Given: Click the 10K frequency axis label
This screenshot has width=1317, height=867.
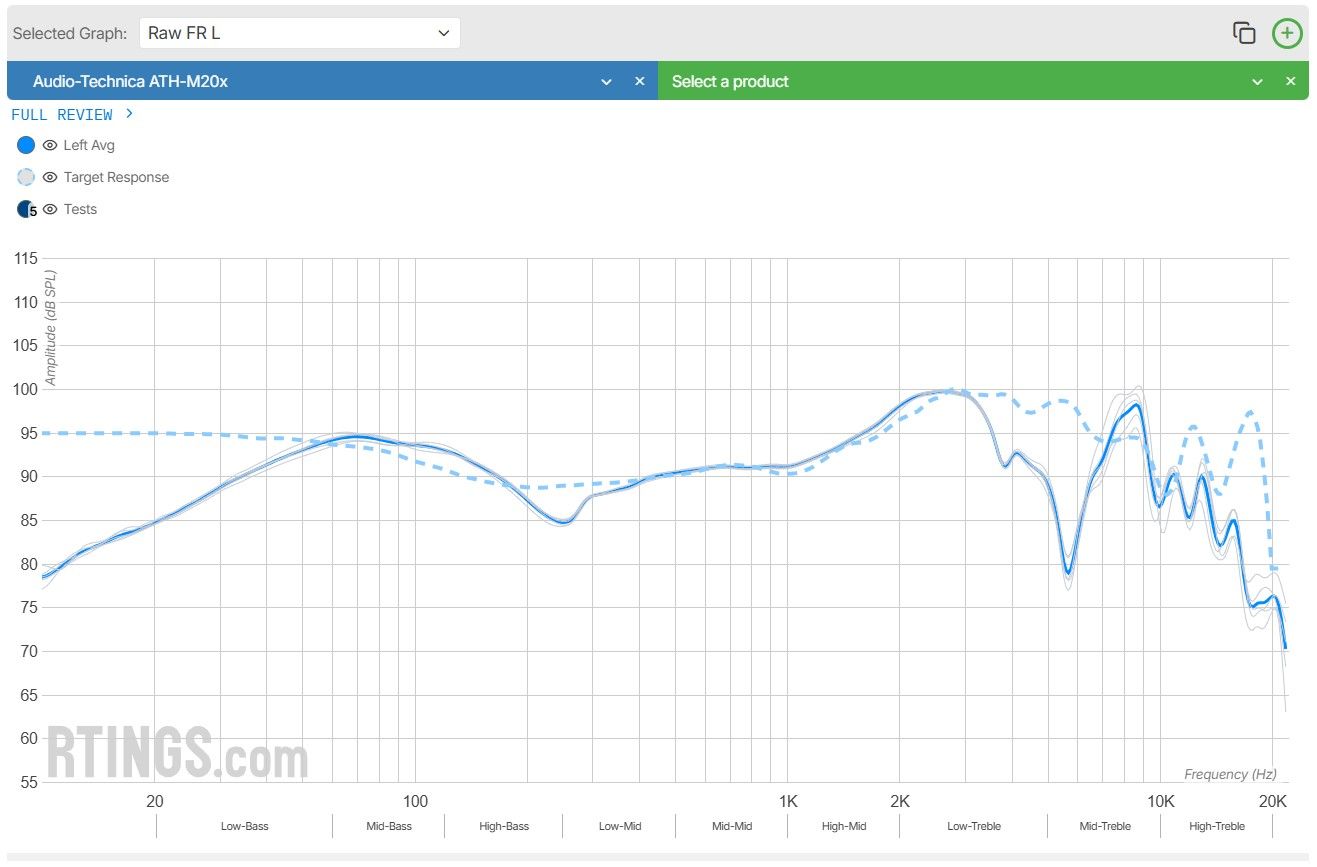Looking at the screenshot, I should point(1160,801).
